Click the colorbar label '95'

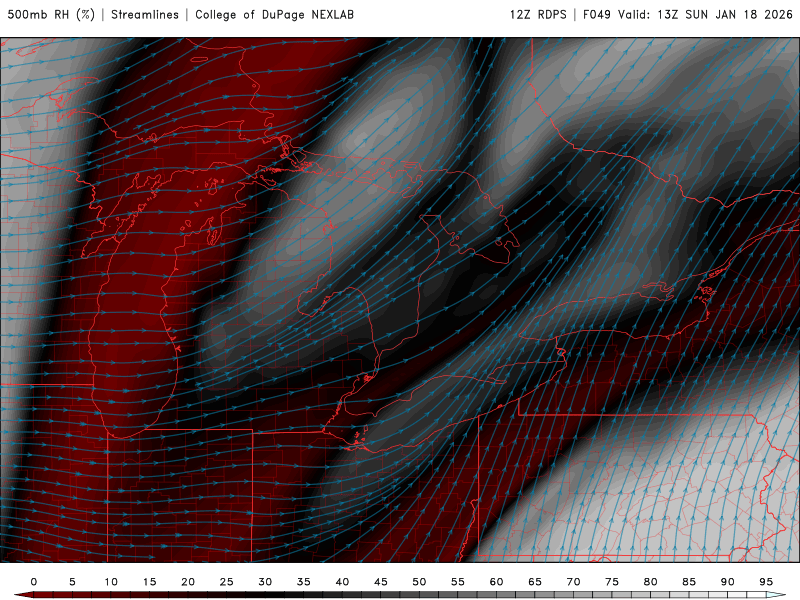tap(766, 582)
